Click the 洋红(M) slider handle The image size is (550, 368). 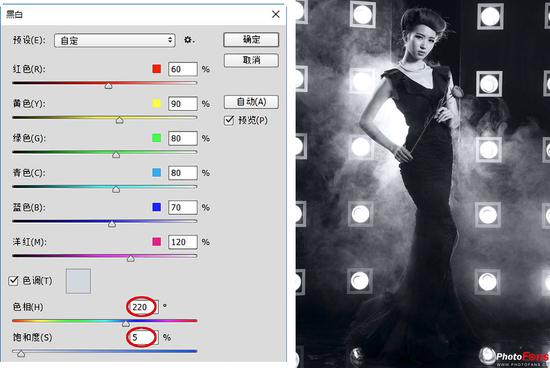[131, 259]
